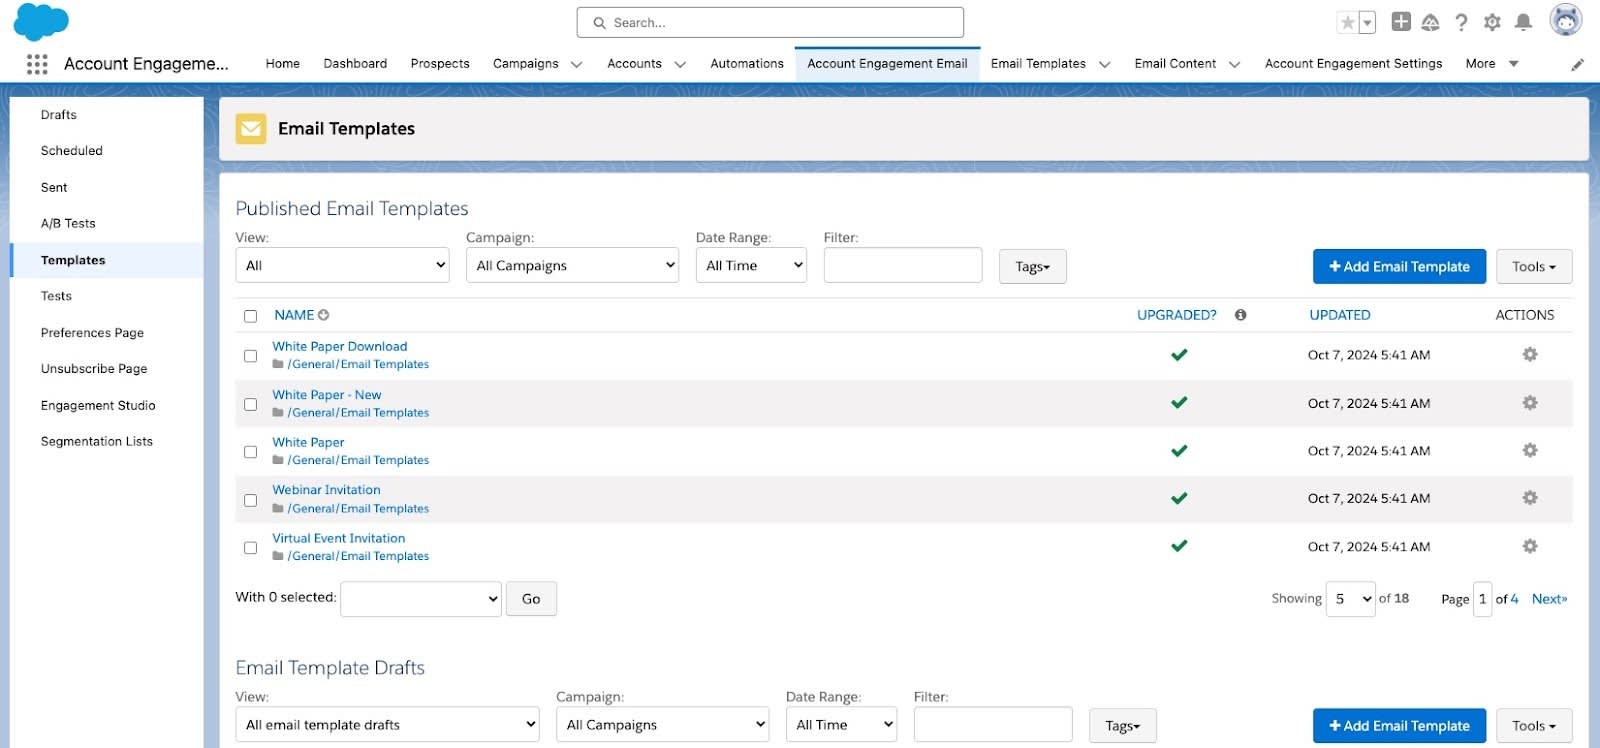Check the White Paper row checkbox
Image resolution: width=1600 pixels, height=748 pixels.
(250, 452)
